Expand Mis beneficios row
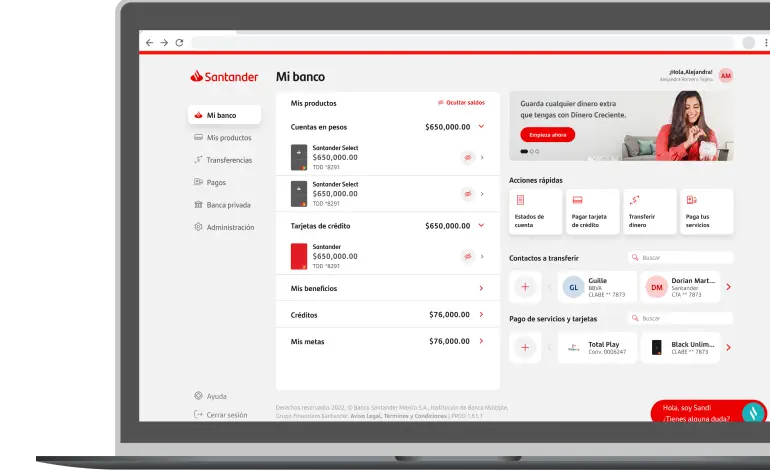 coord(387,288)
